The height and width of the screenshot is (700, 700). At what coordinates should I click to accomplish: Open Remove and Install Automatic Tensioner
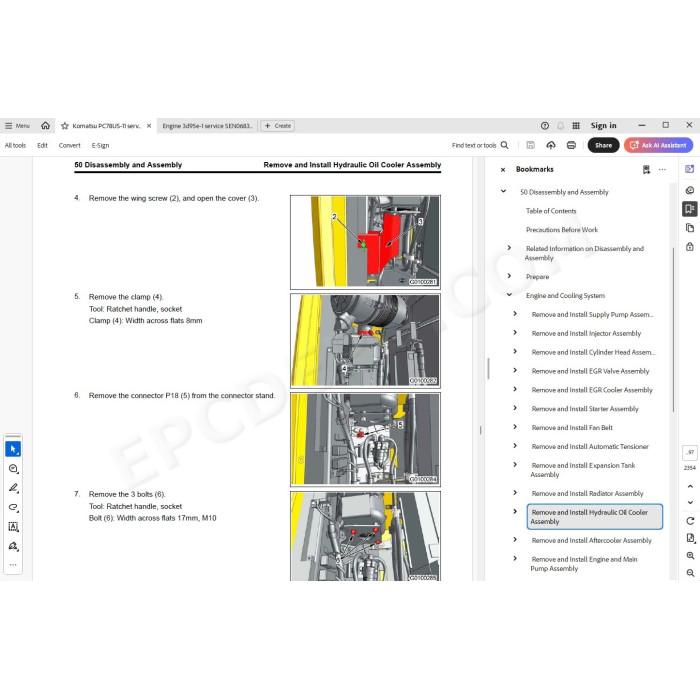click(590, 446)
